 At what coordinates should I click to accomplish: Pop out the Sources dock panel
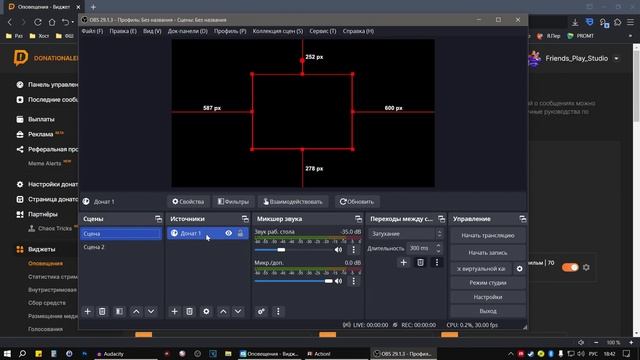pos(245,219)
